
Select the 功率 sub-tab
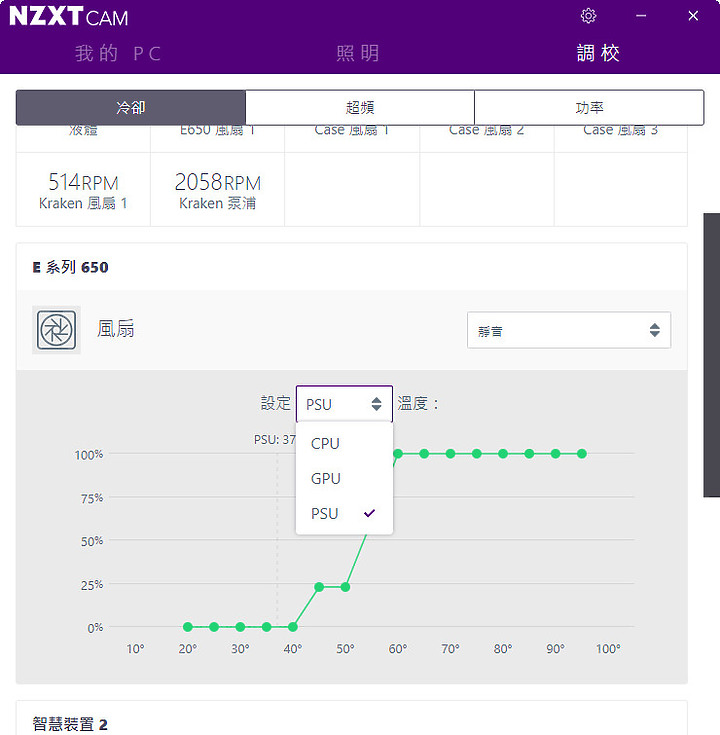click(x=589, y=107)
